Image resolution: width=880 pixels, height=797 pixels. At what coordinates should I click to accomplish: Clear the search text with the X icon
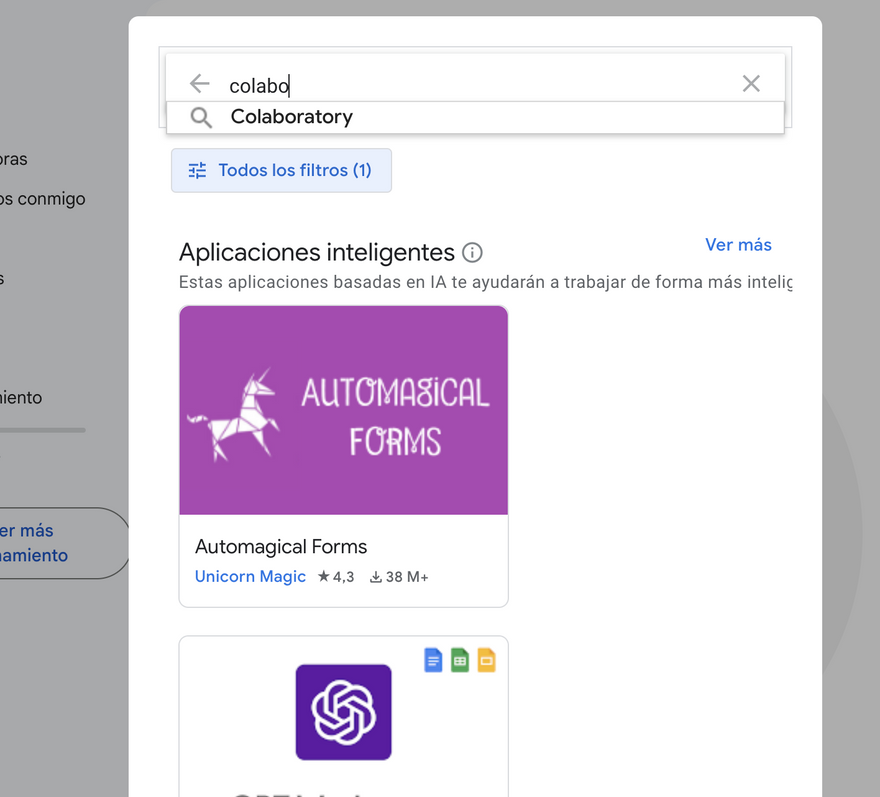click(x=751, y=84)
